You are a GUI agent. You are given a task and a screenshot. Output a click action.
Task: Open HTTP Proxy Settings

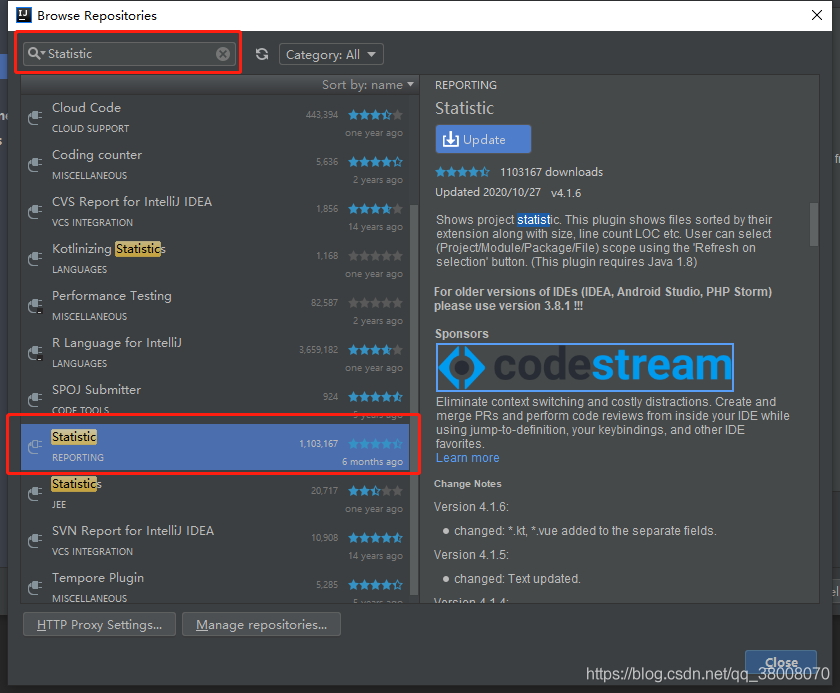tap(99, 624)
